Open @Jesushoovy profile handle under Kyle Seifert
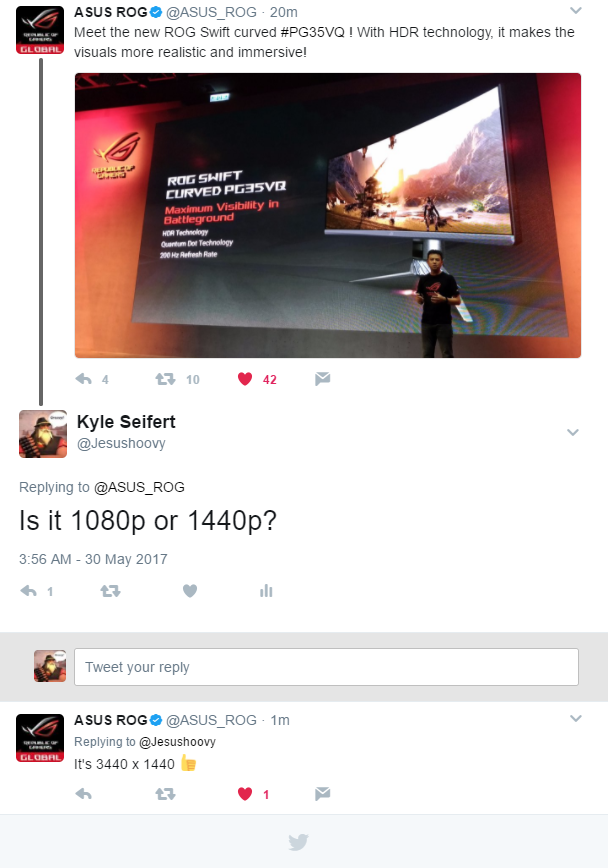 click(x=121, y=443)
